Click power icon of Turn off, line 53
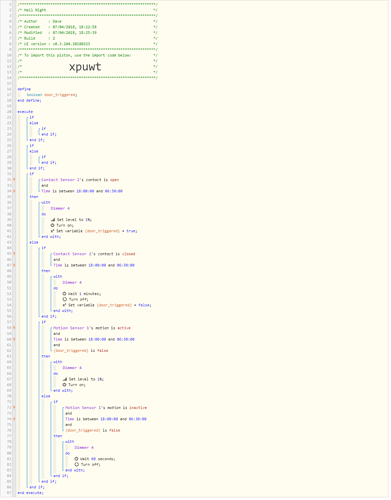The image size is (391, 500). 65,300
